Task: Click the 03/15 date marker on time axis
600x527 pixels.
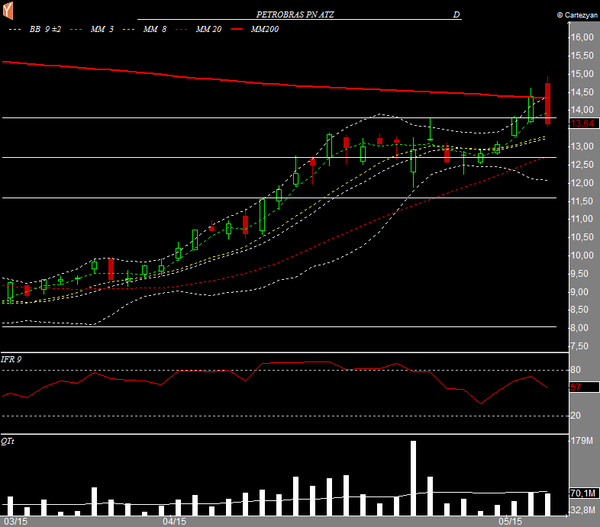Action: (15, 521)
